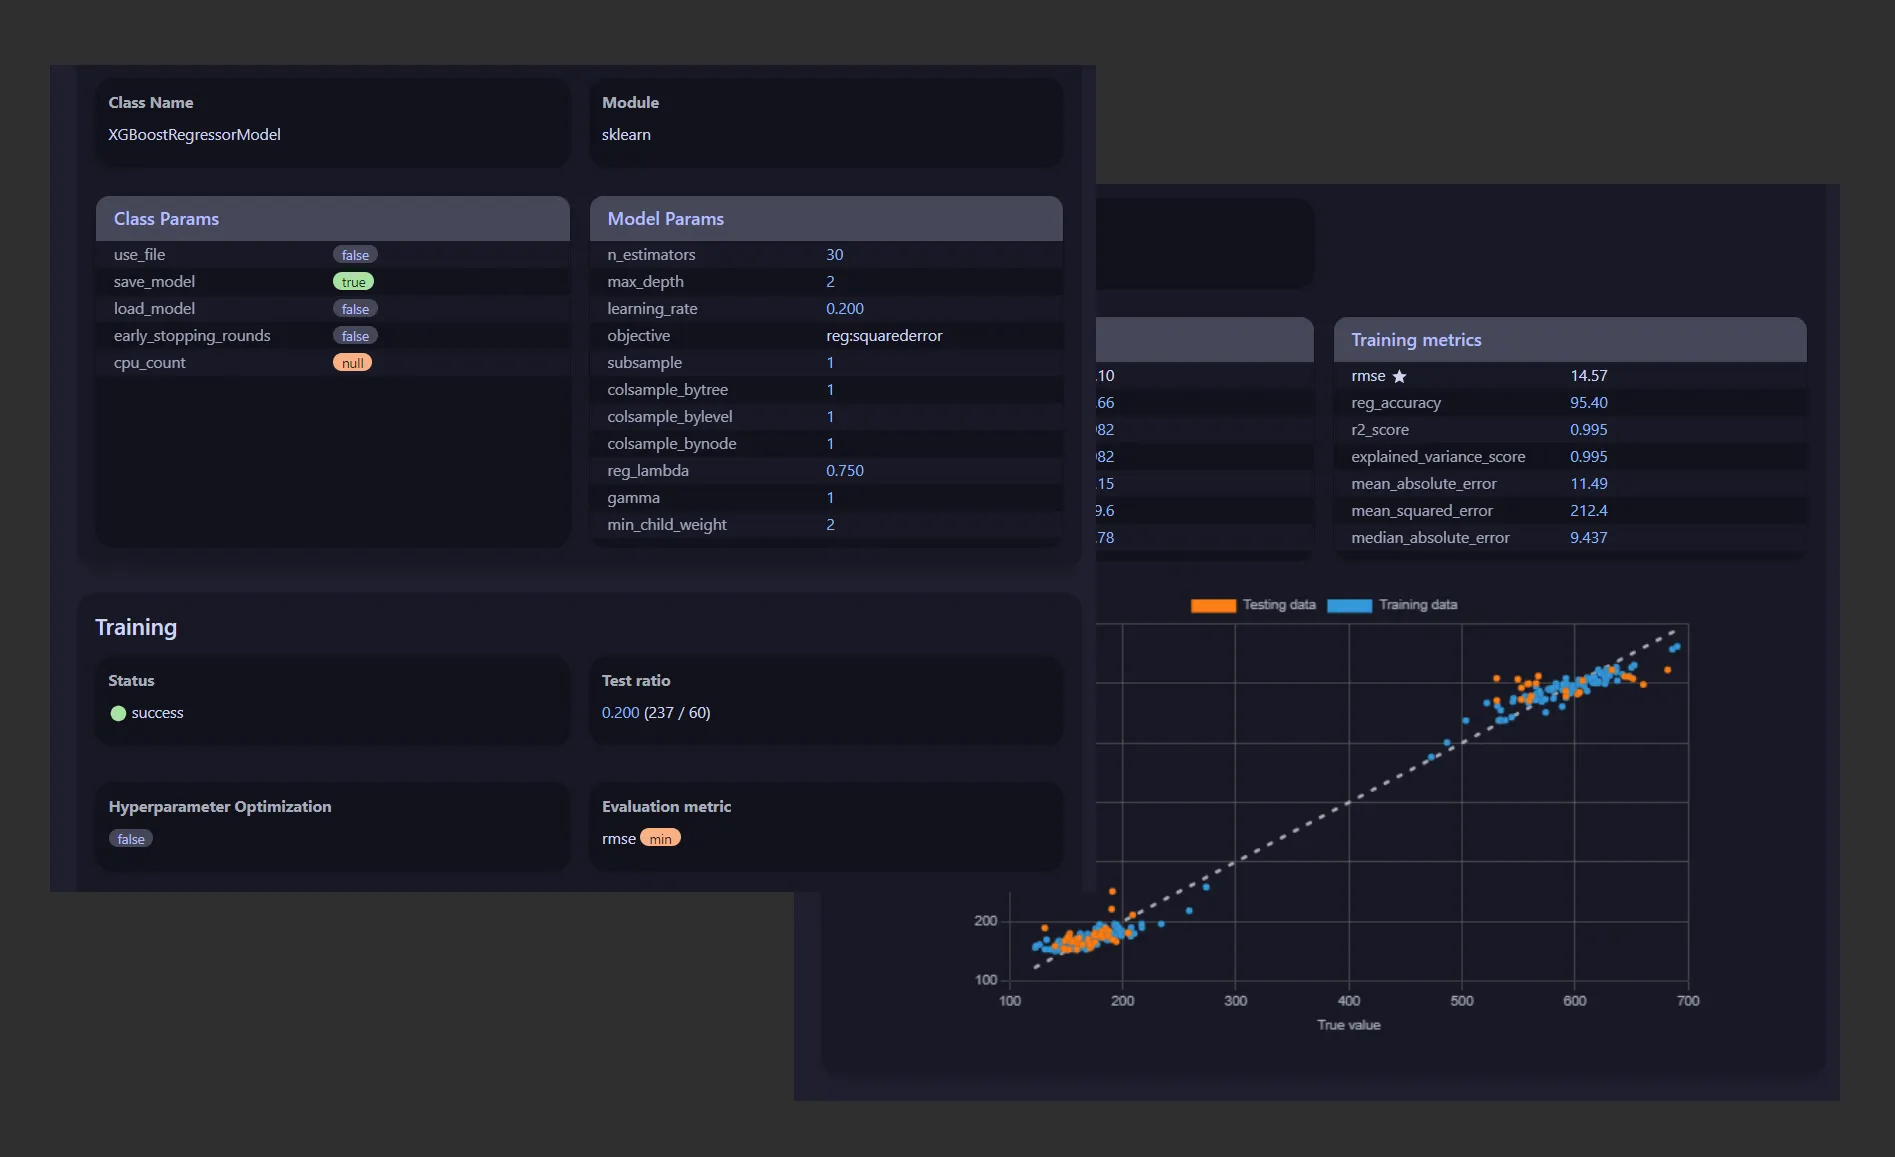Click reg_lambda value 0.750
The height and width of the screenshot is (1157, 1895).
[845, 471]
